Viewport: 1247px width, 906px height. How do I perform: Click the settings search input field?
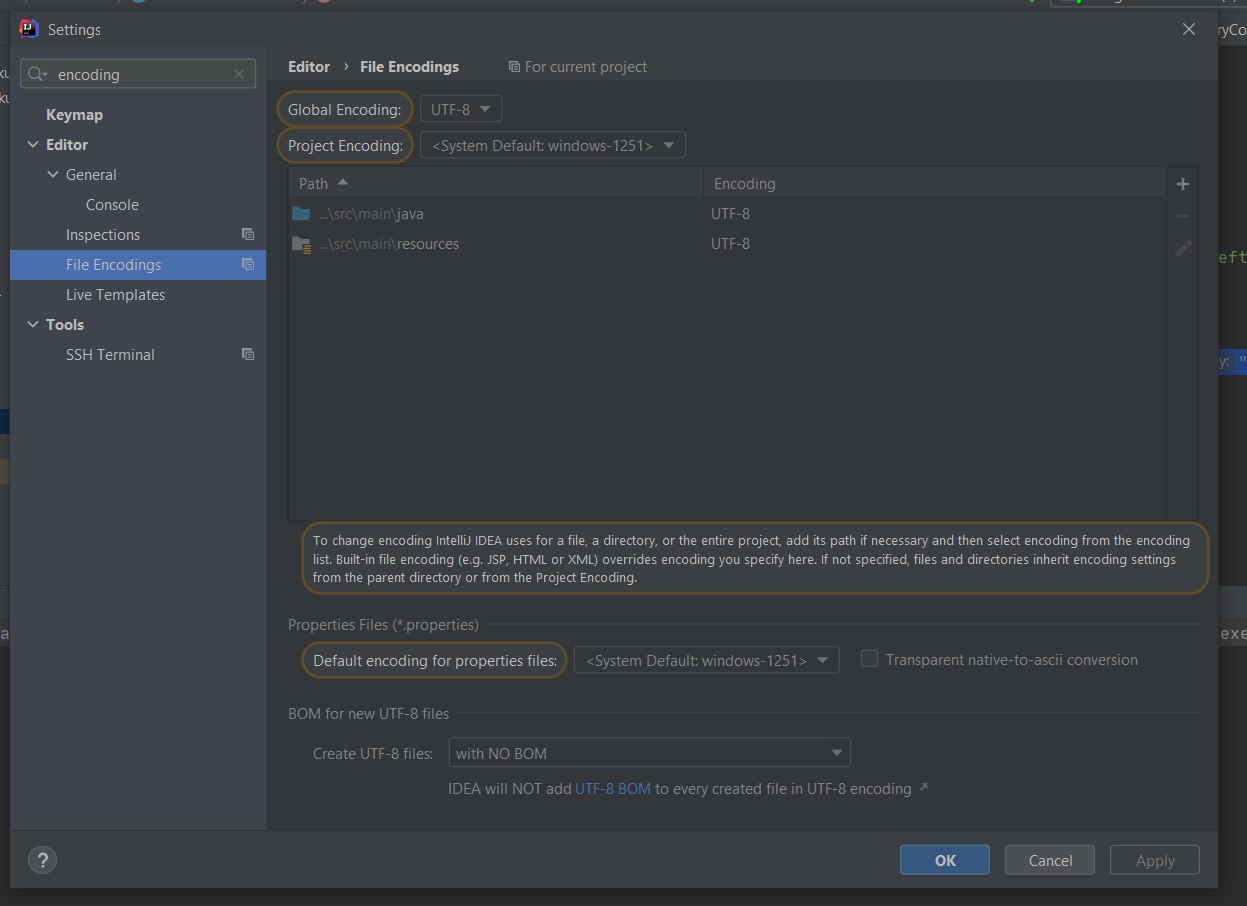(x=138, y=74)
